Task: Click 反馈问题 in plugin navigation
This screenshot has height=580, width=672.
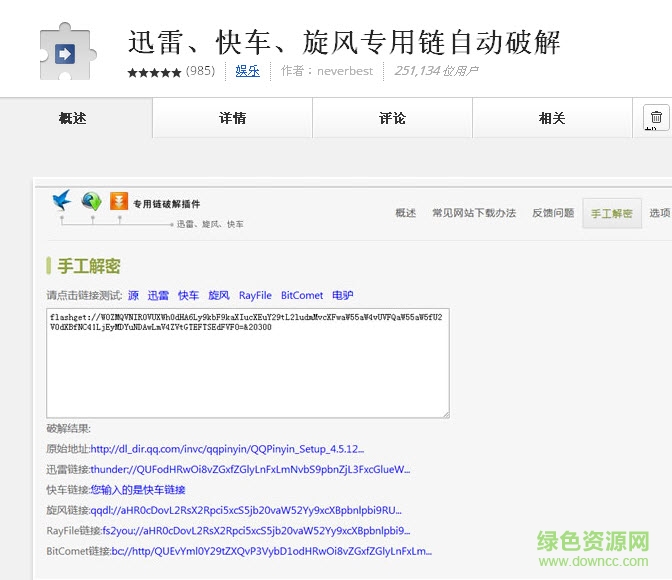Action: pyautogui.click(x=553, y=213)
